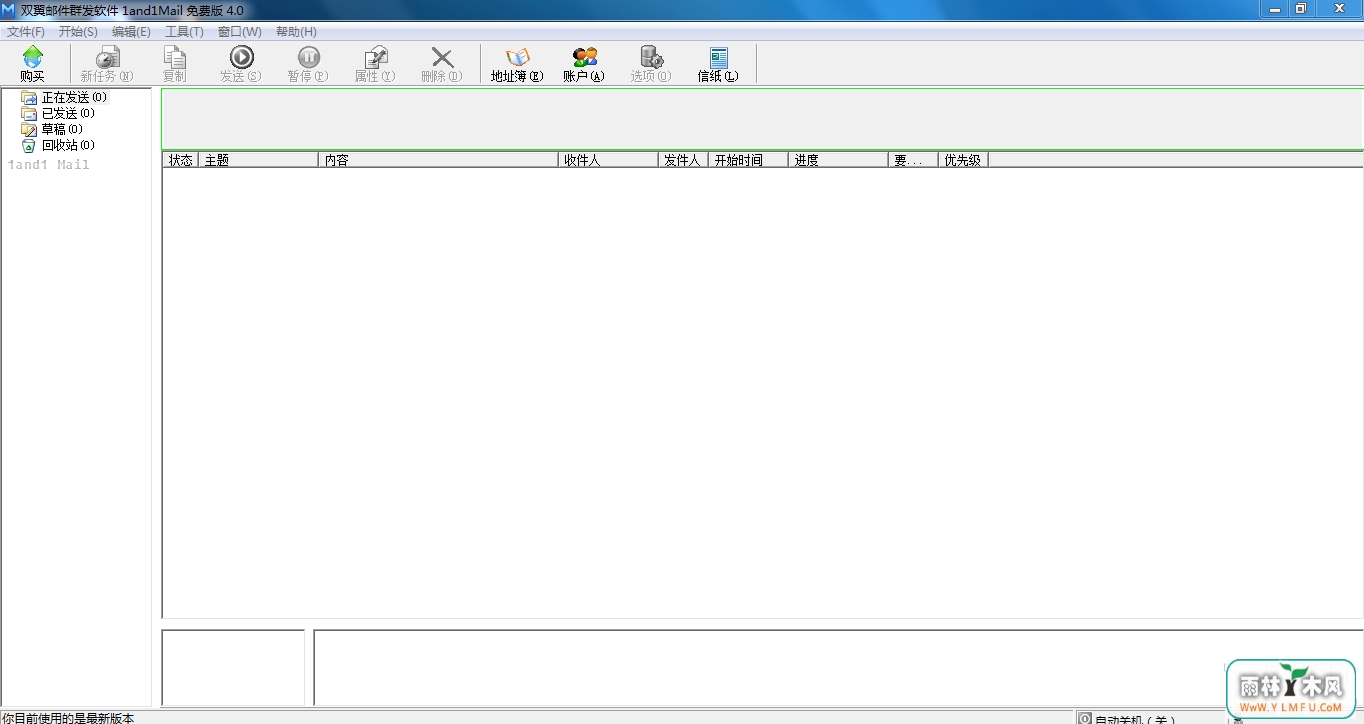Image resolution: width=1364 pixels, height=724 pixels.
Task: Sort by the 开始时间 column header
Action: [749, 160]
